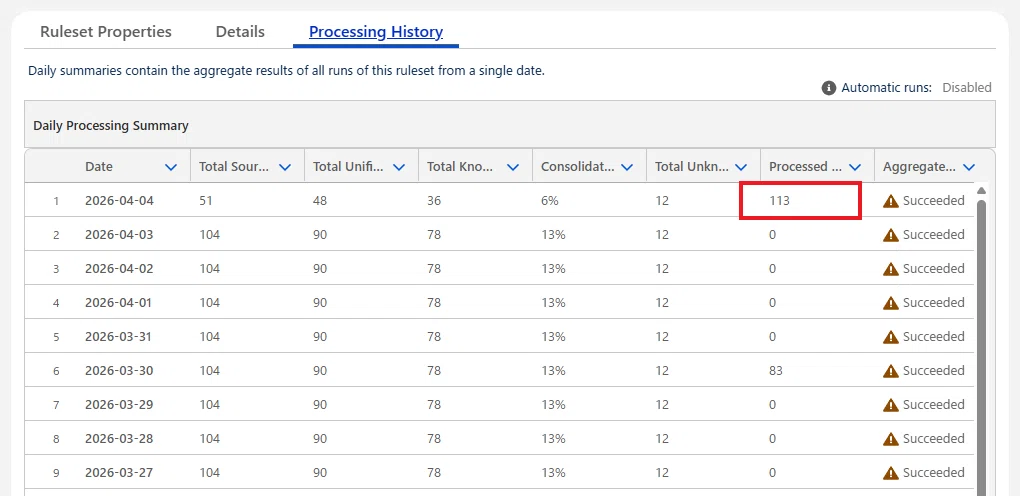This screenshot has height=496, width=1020.
Task: Click warning icon in 2026-03-30 row
Action: pyautogui.click(x=891, y=371)
